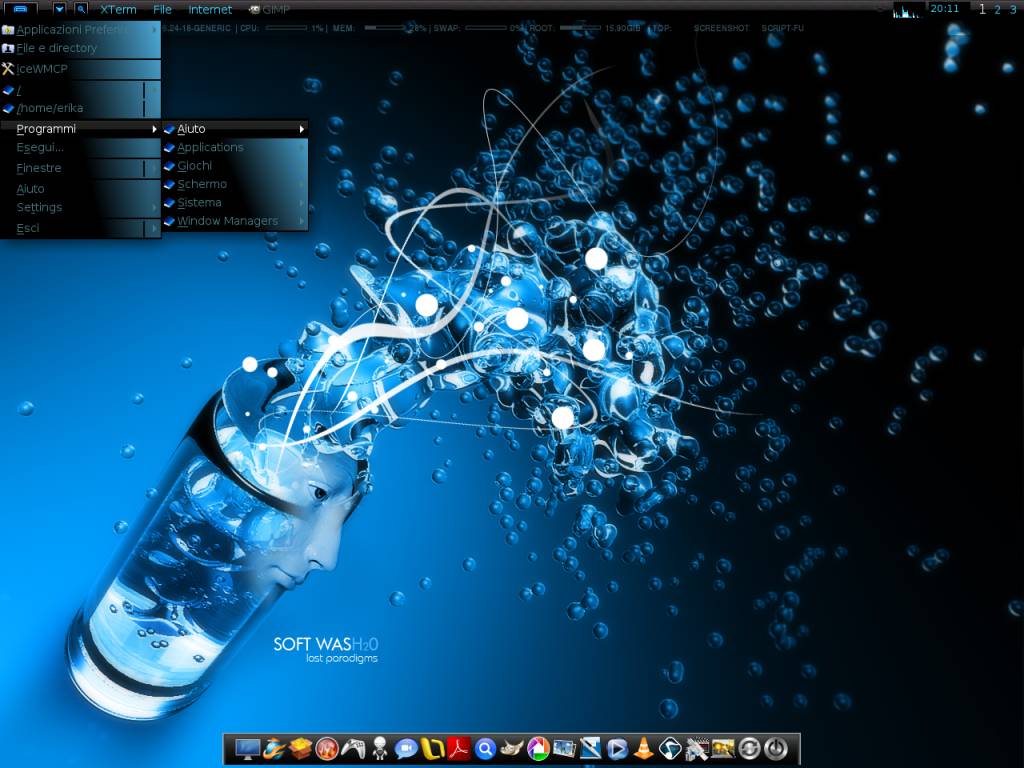The width and height of the screenshot is (1024, 768).
Task: Open File e directory menu entry
Action: (x=80, y=48)
